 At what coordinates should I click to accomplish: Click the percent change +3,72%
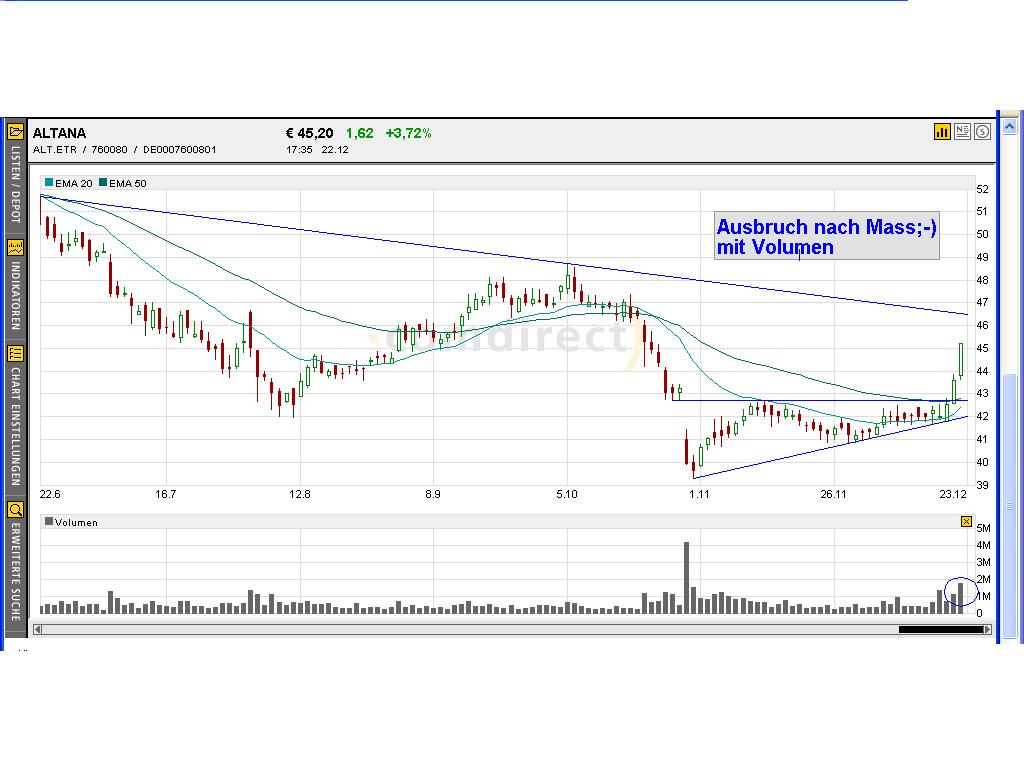tap(408, 133)
